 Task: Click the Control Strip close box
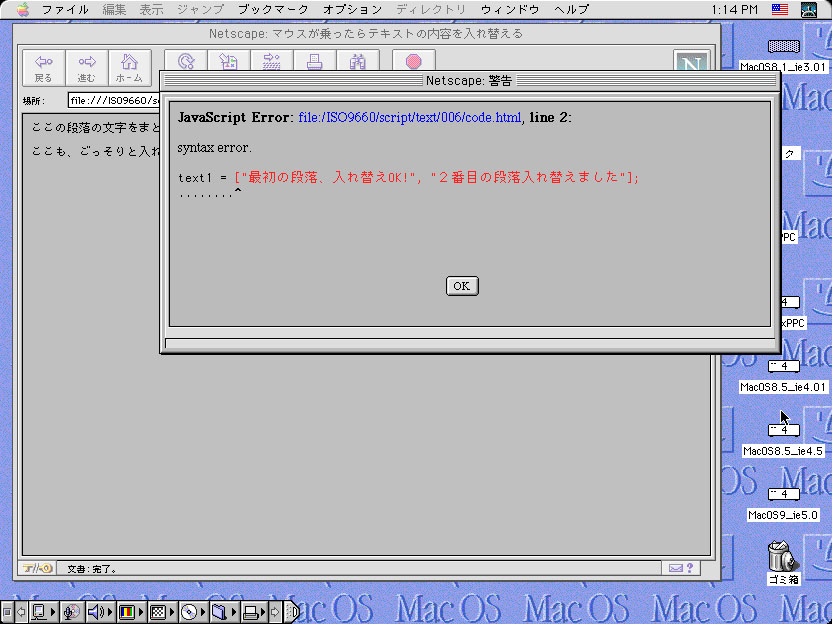[x=7, y=612]
